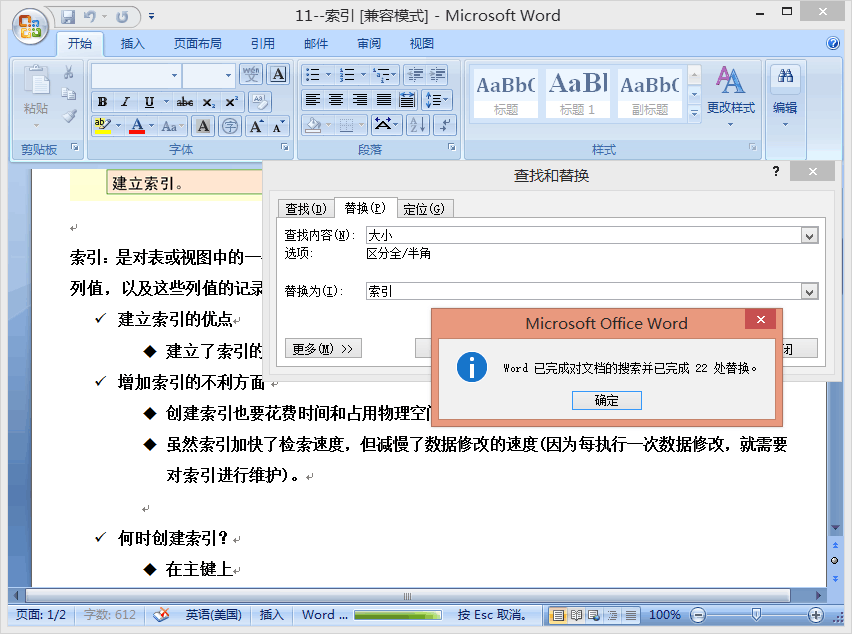Click the Increase Indent button
The width and height of the screenshot is (852, 634).
(x=437, y=74)
